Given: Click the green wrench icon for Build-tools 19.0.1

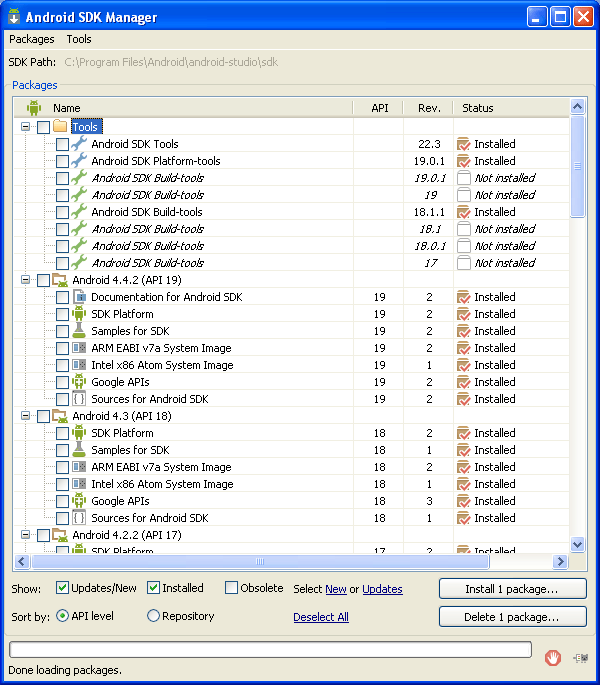Looking at the screenshot, I should pyautogui.click(x=79, y=178).
